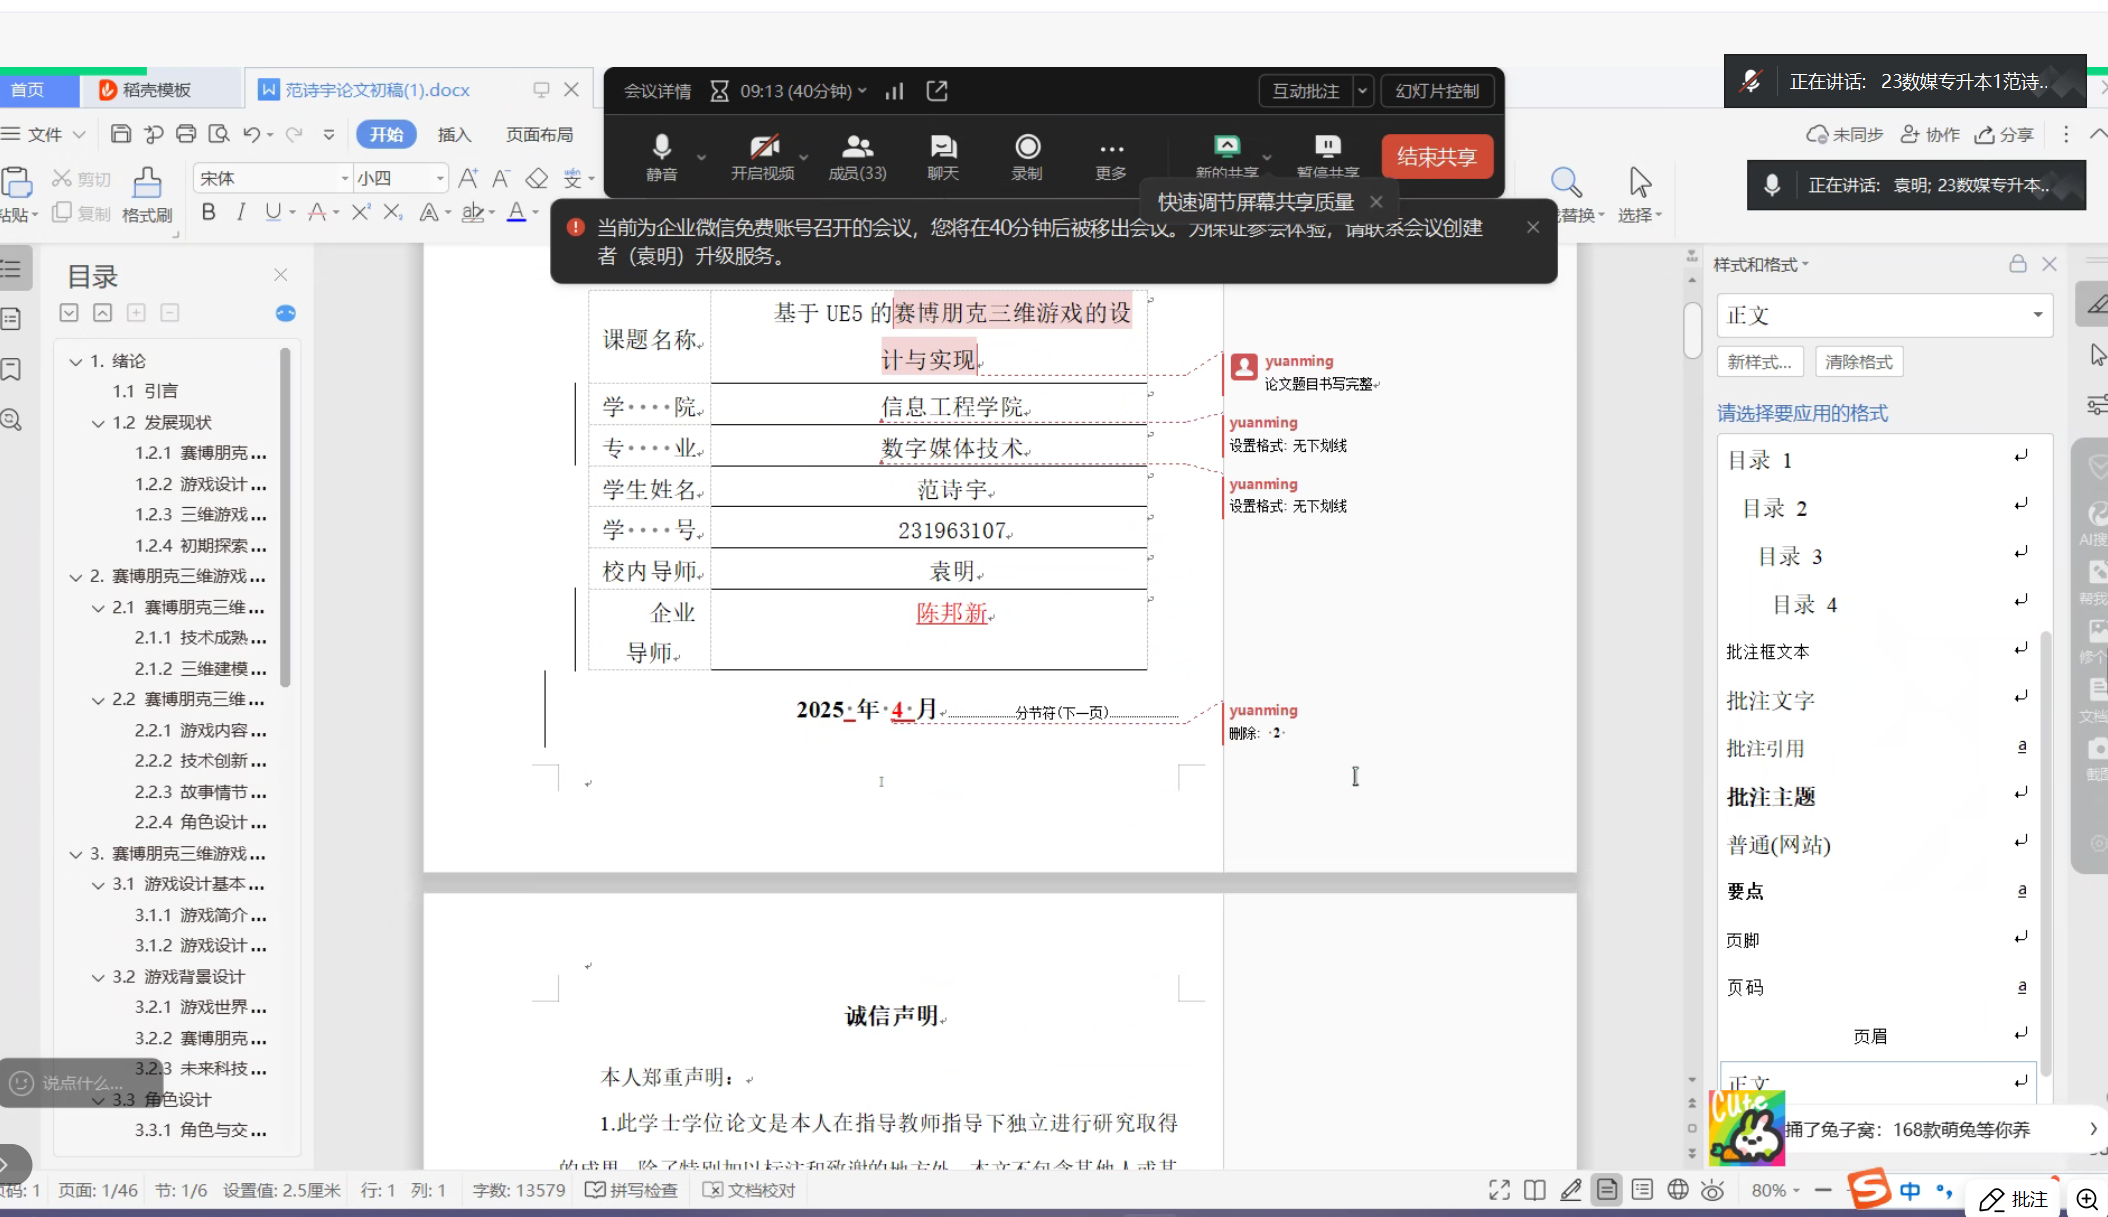2108x1217 pixels.
Task: Open the font name 宋体 dropdown
Action: (x=345, y=178)
